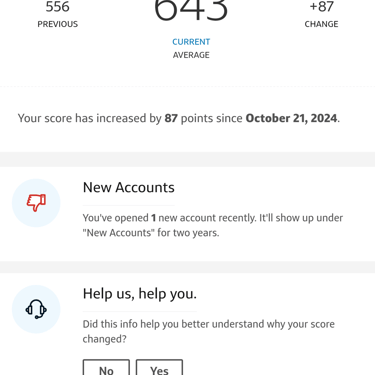This screenshot has width=375, height=375.
Task: Click the light blue circle behind headset
Action: pos(36,309)
